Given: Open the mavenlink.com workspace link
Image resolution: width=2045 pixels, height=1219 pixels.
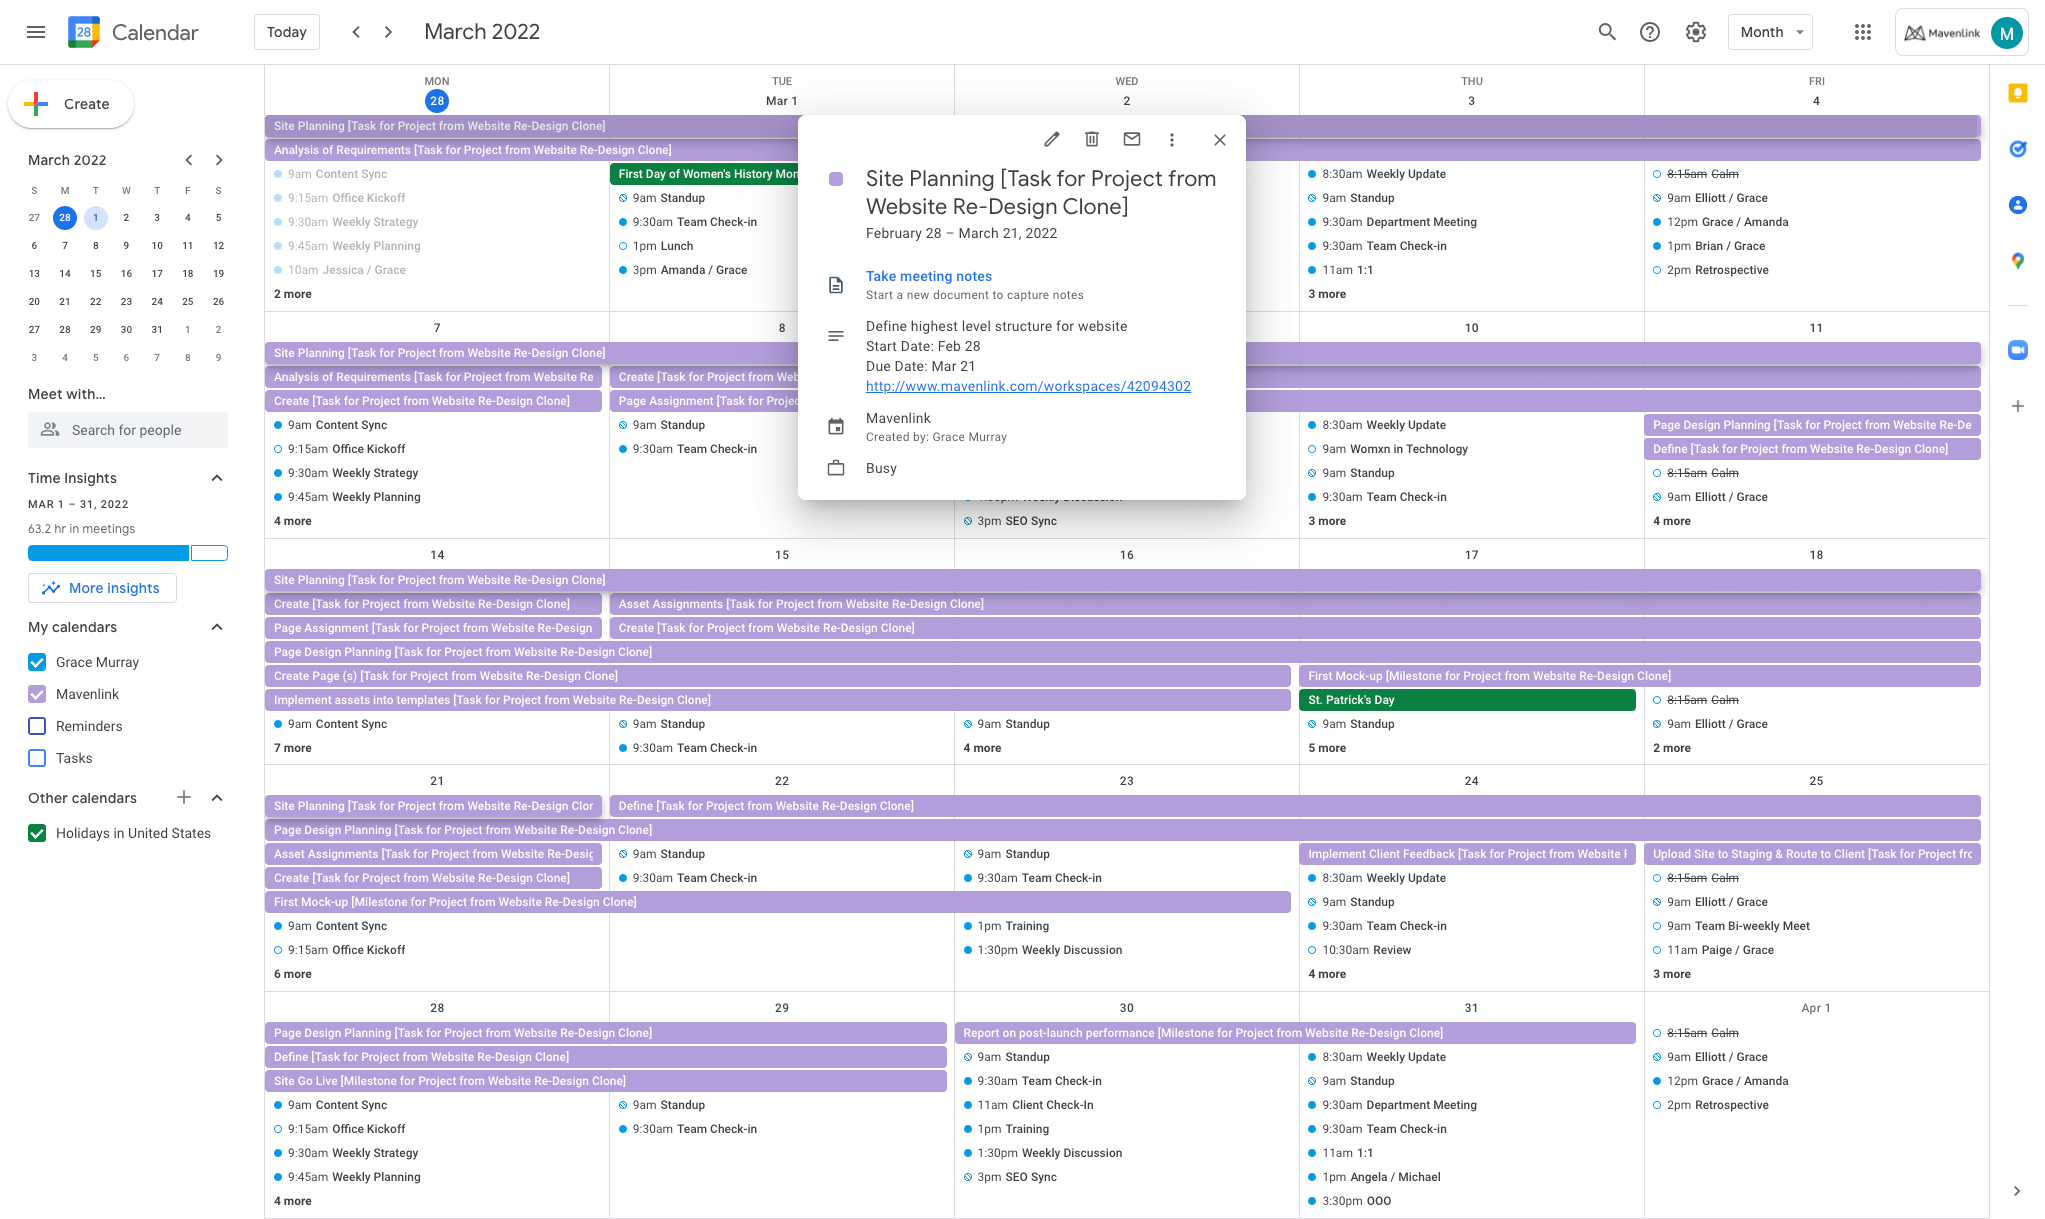Looking at the screenshot, I should click(1028, 386).
